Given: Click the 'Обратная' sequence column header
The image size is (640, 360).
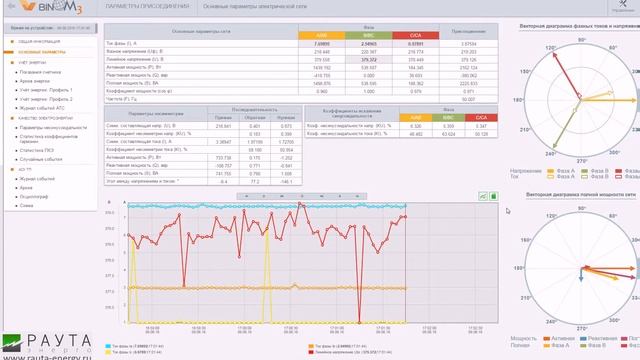Looking at the screenshot, I should click(255, 118).
